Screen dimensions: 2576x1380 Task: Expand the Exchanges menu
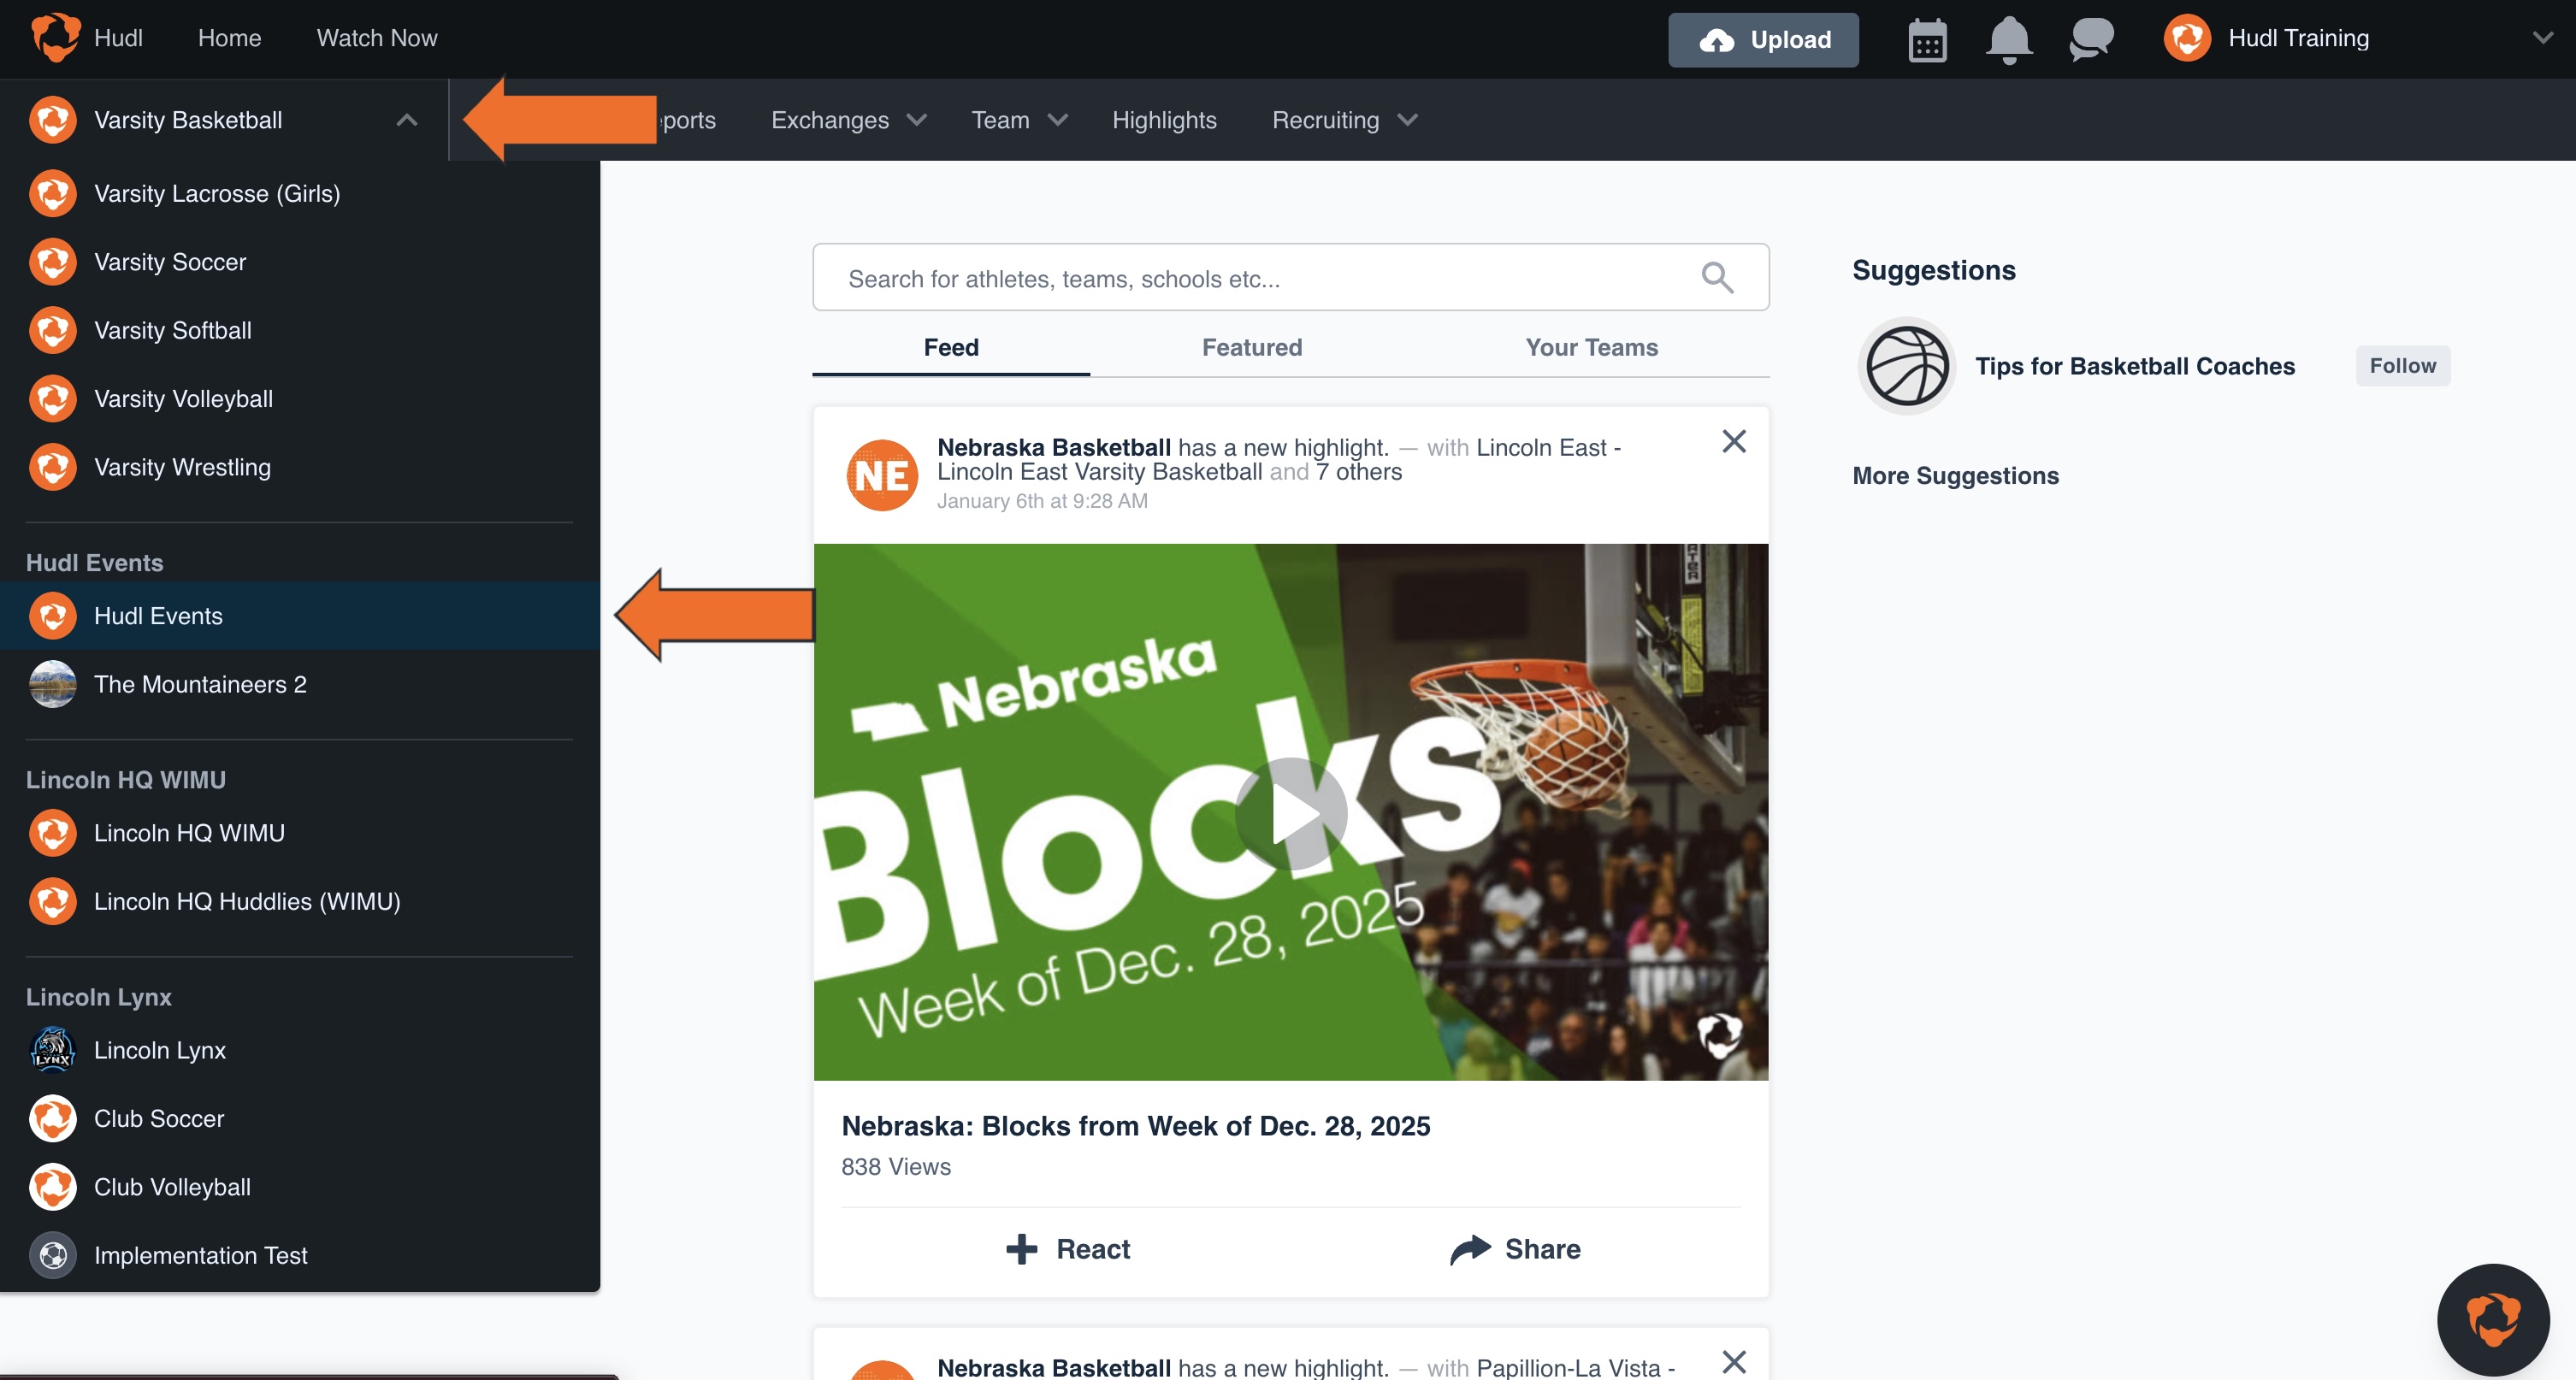point(848,120)
